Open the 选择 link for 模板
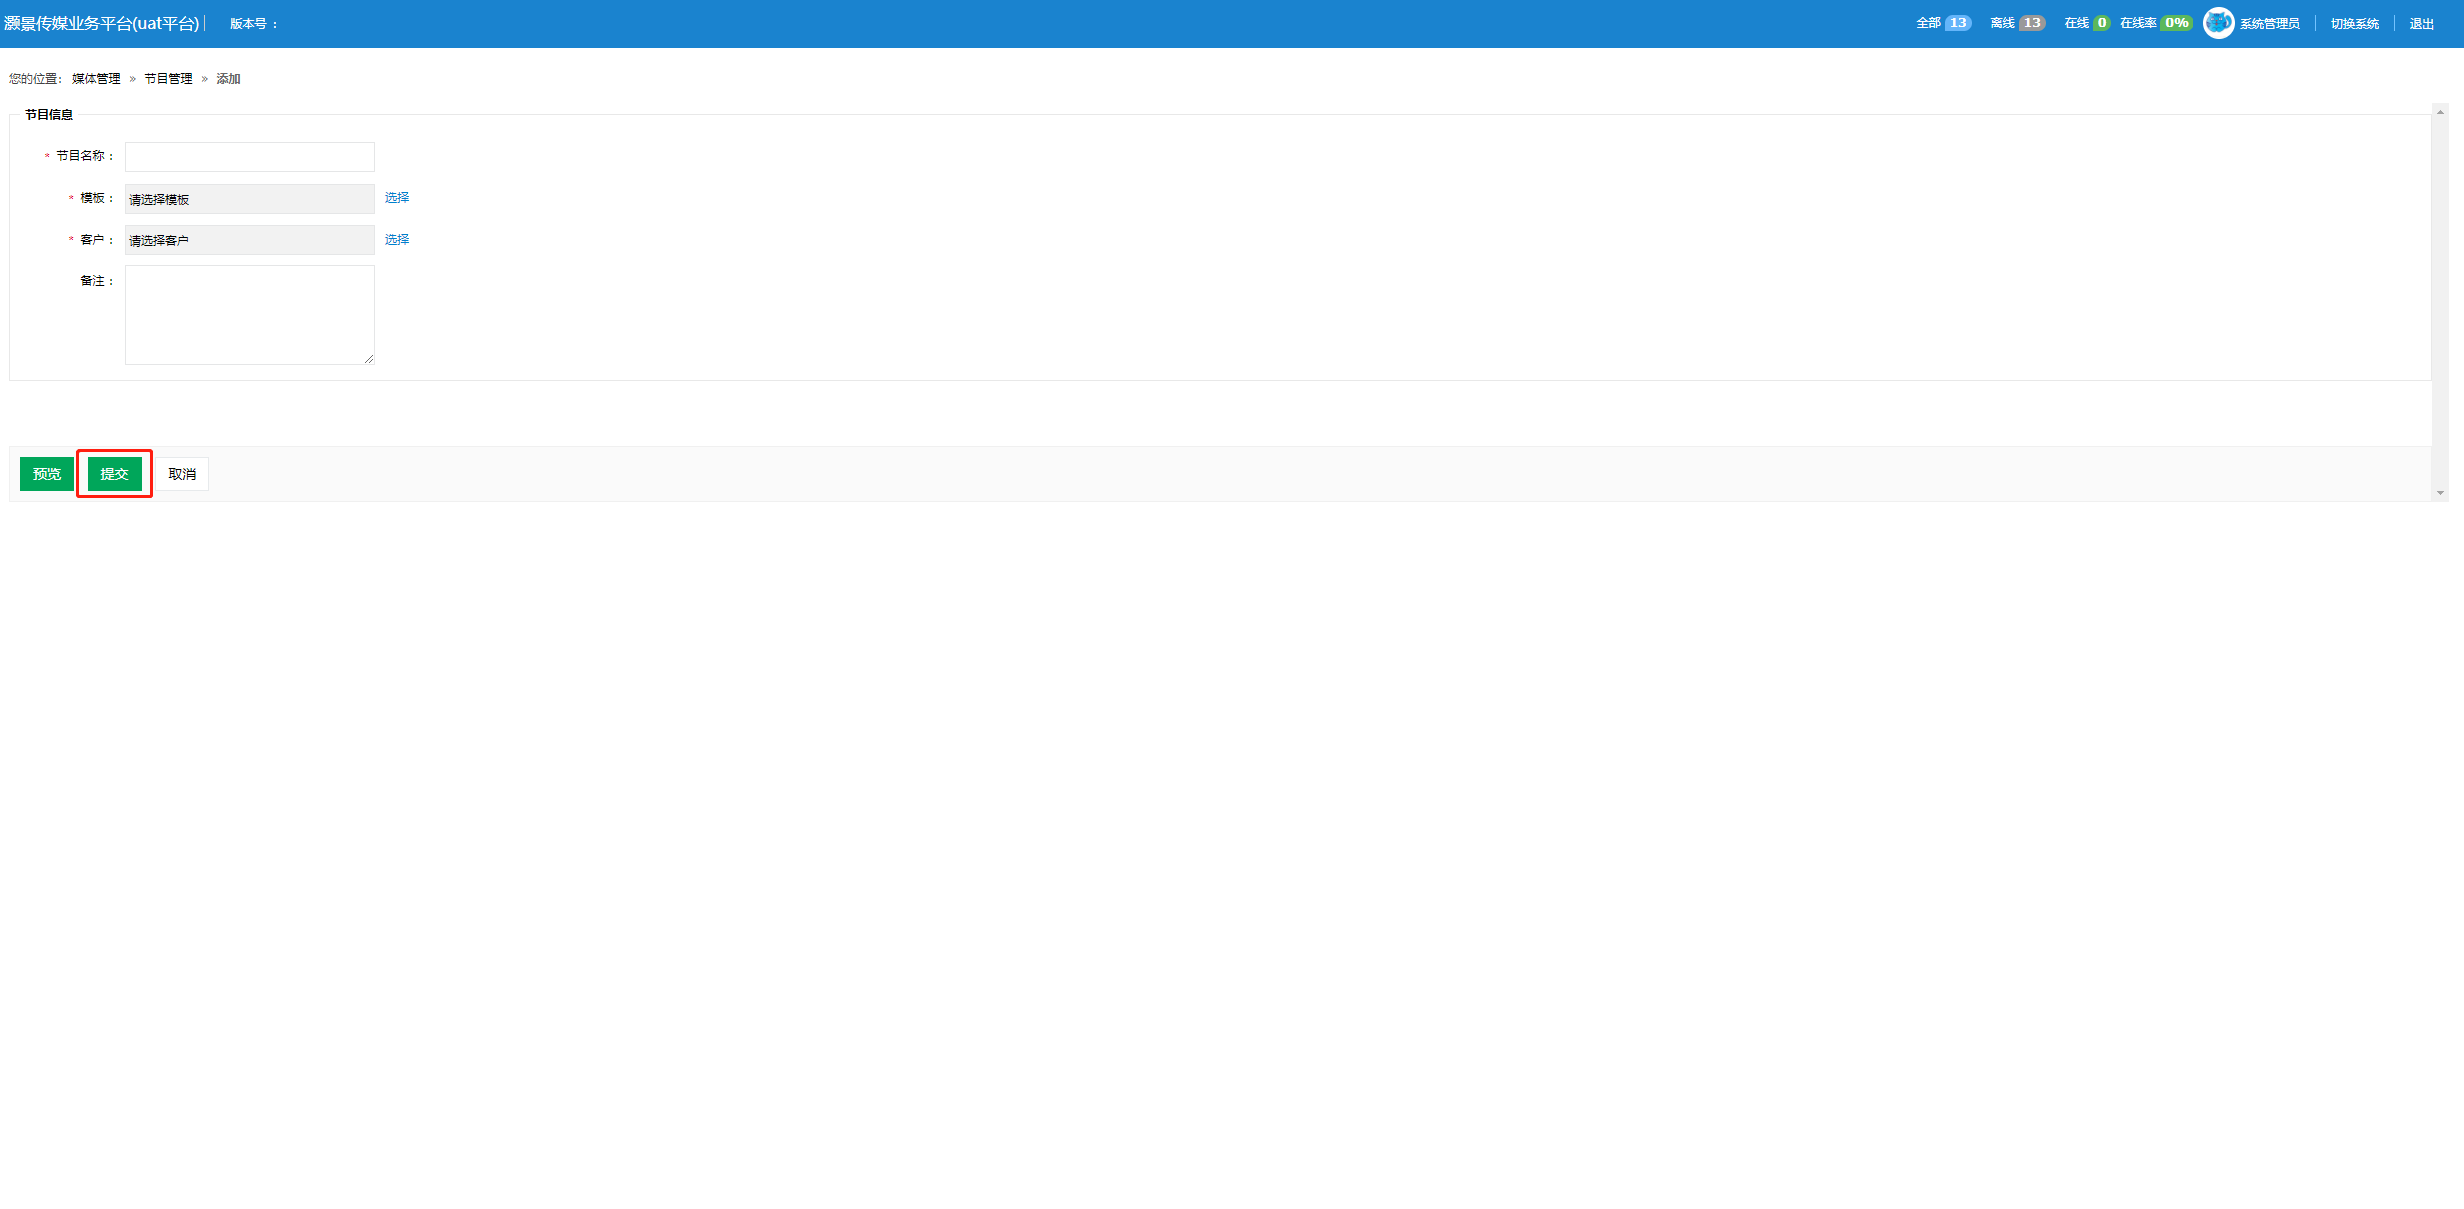 (x=397, y=198)
